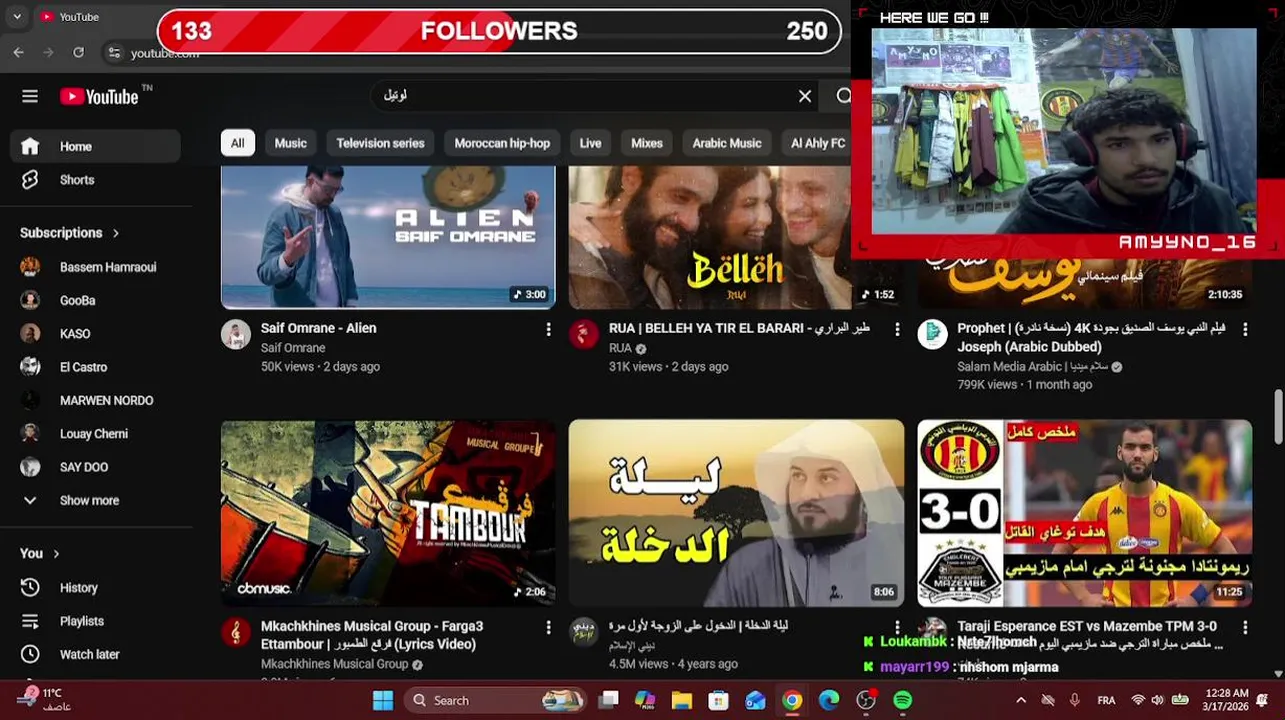Show hidden system tray icons chevron

[x=1021, y=700]
